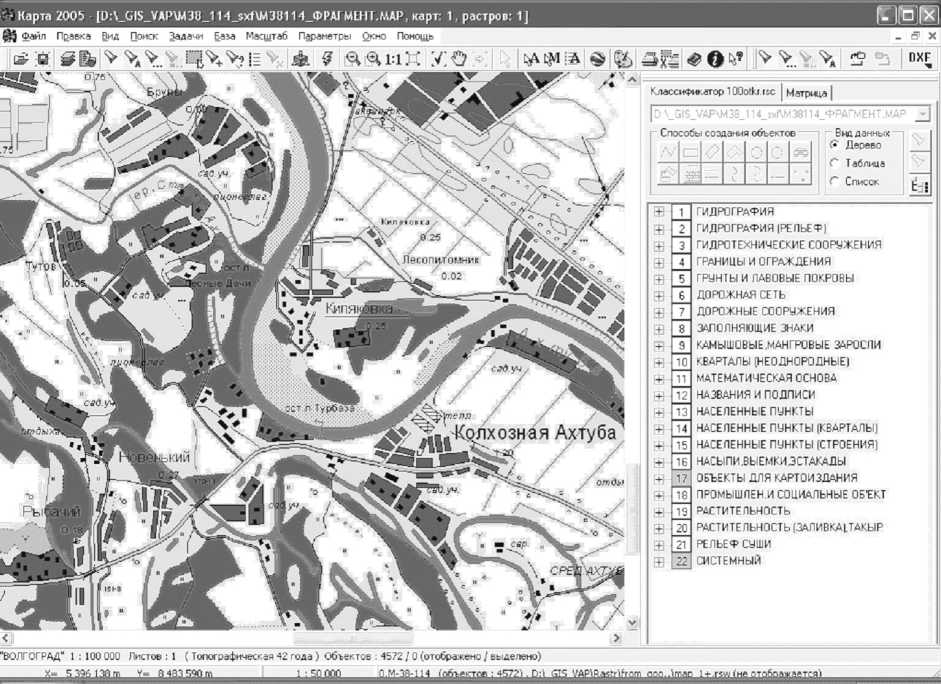The image size is (941, 684).
Task: Click the Колхозная Ахтуба map label
Action: [x=535, y=433]
